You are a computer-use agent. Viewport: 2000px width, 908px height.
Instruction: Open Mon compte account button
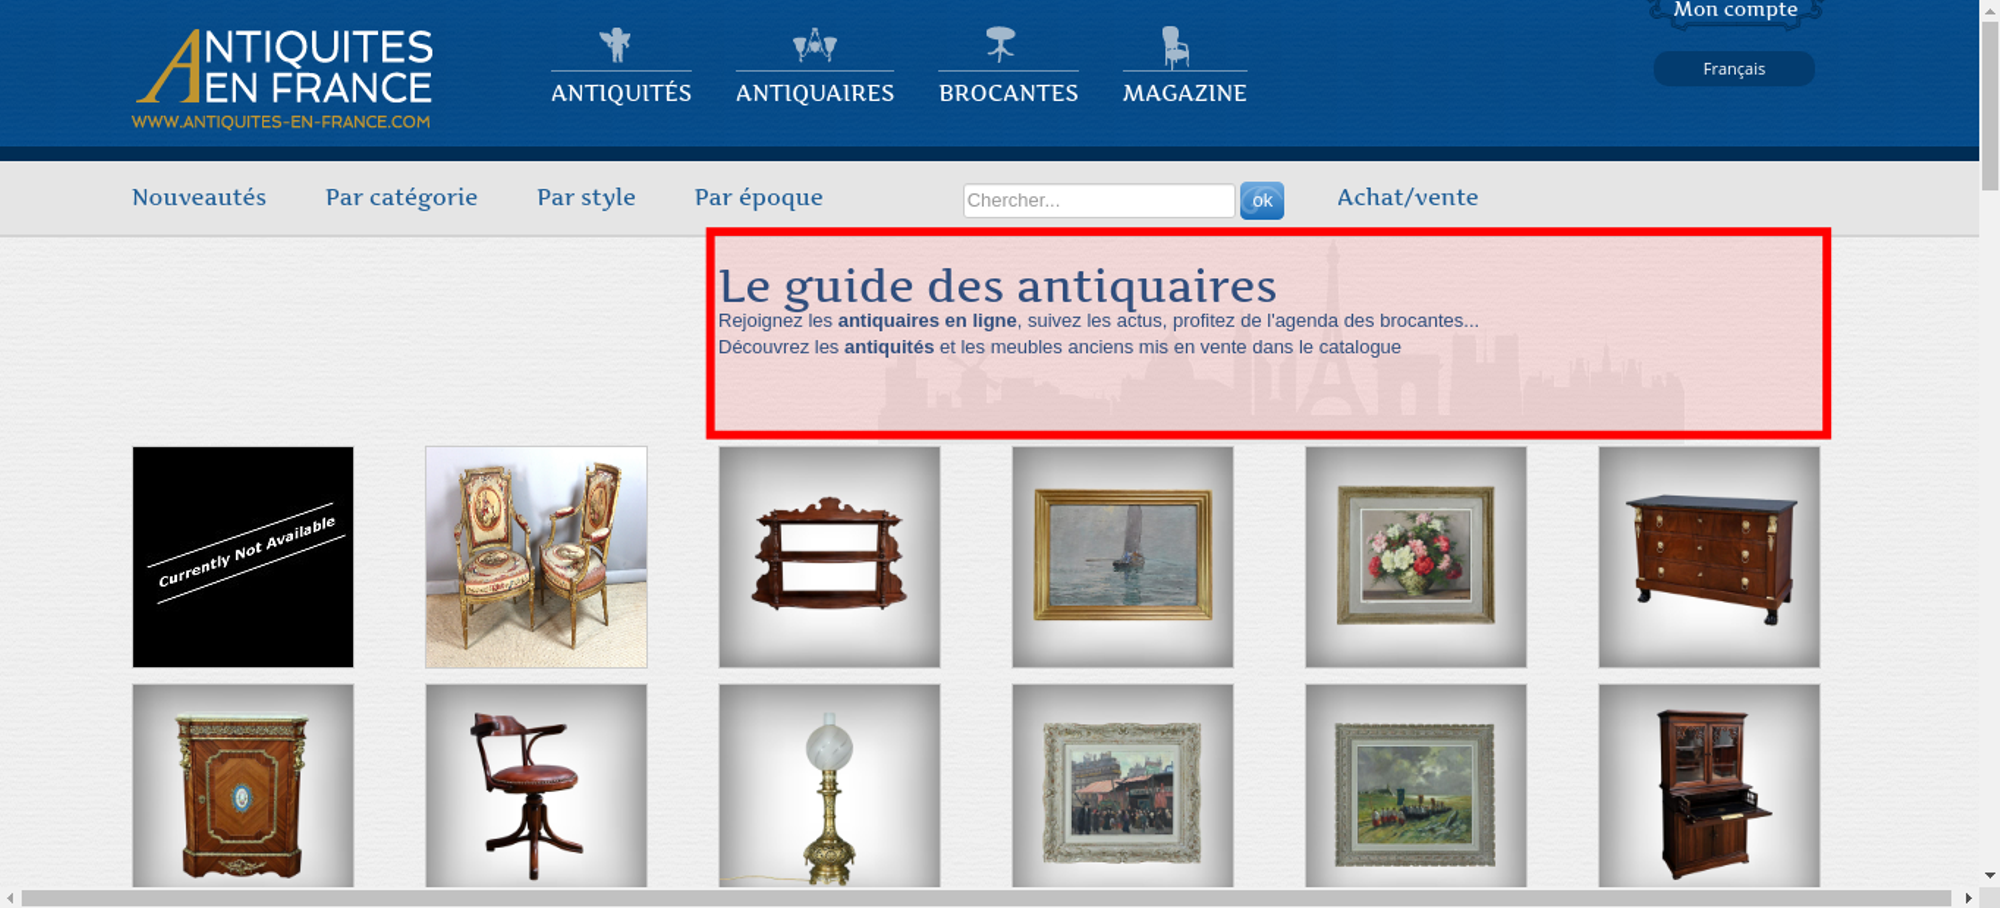1735,11
